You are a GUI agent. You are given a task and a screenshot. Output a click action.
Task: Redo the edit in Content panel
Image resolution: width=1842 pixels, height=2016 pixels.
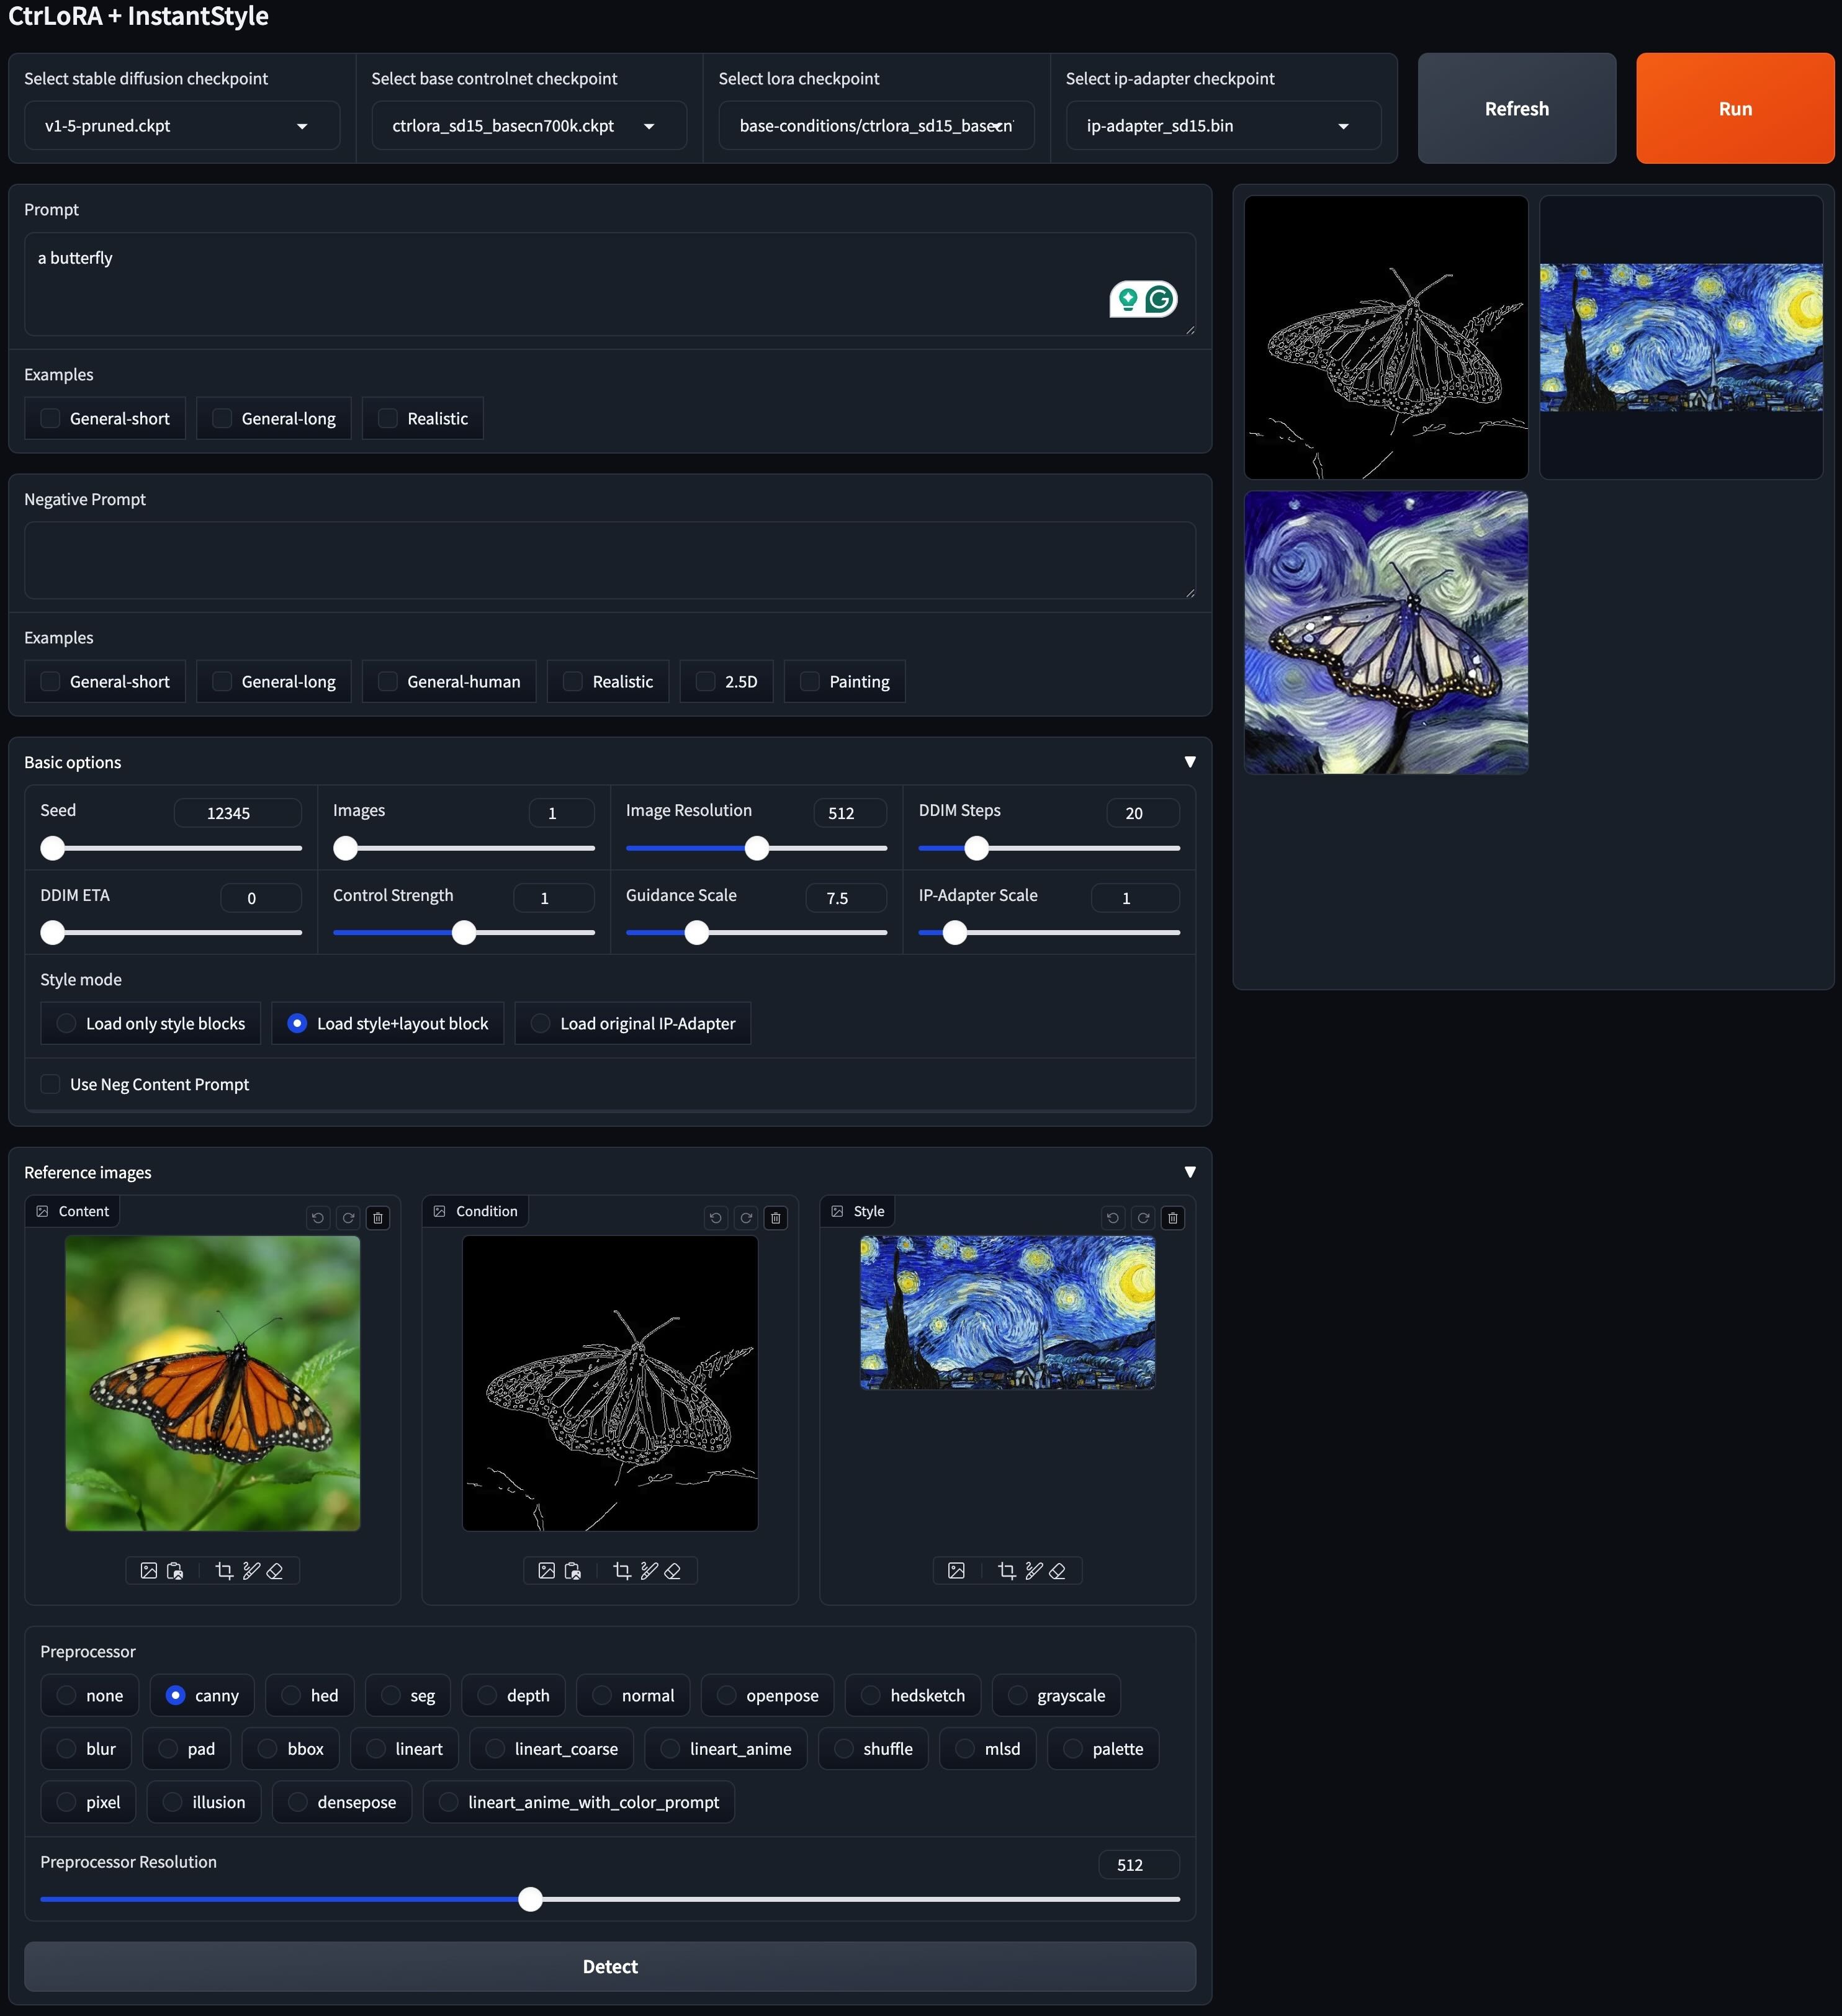[x=348, y=1218]
